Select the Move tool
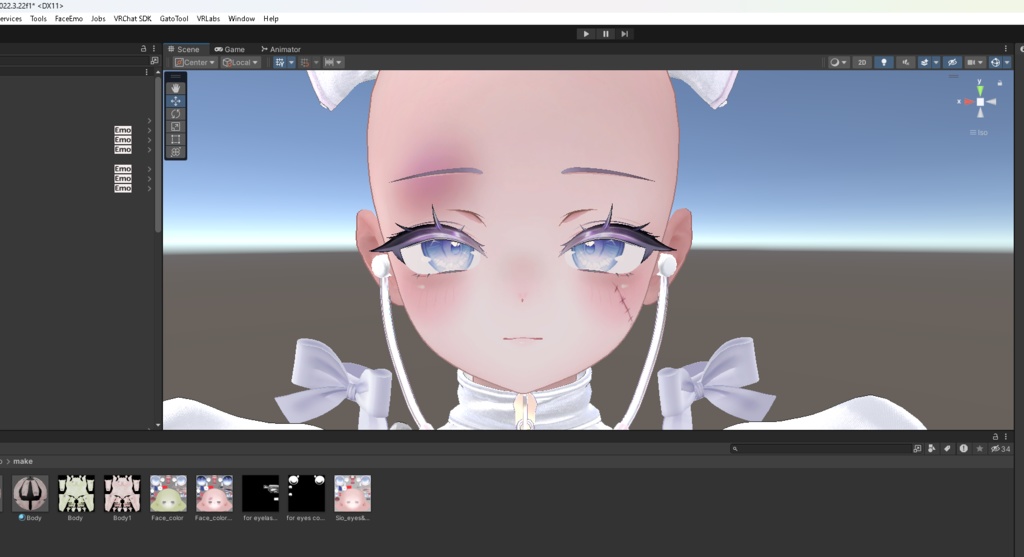 [x=175, y=101]
